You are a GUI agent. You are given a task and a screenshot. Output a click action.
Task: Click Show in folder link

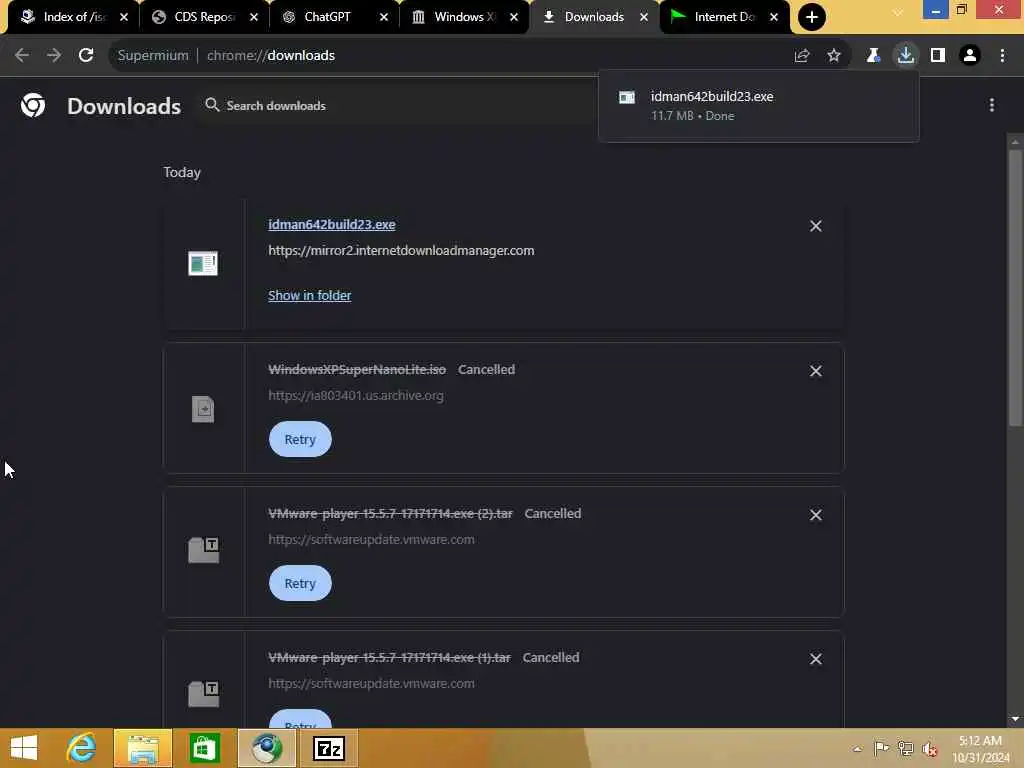[310, 295]
